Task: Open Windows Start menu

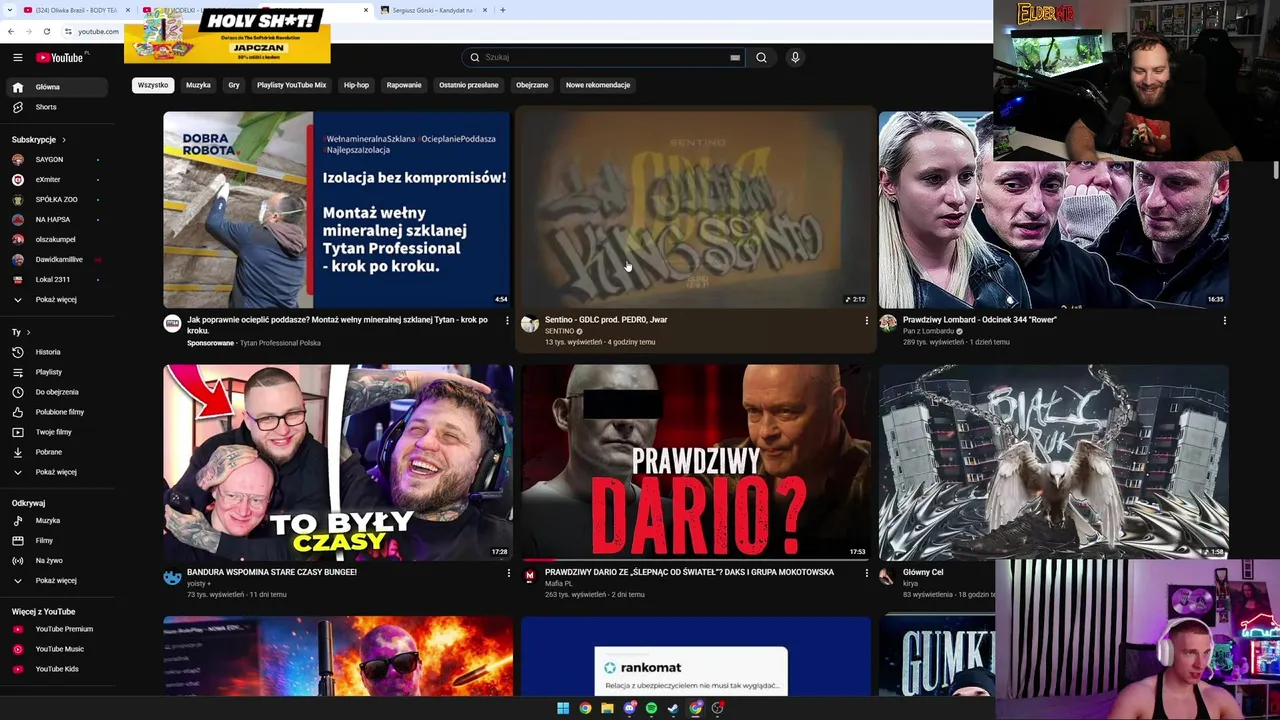Action: pyautogui.click(x=563, y=708)
